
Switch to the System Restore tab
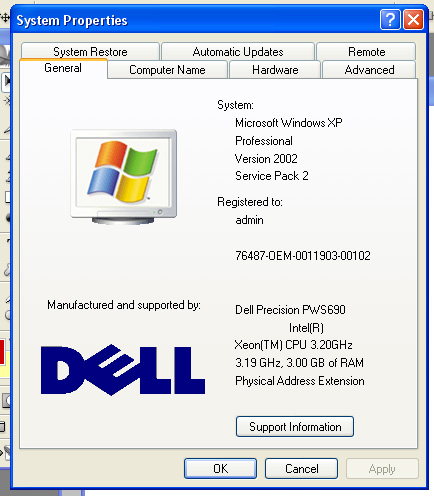pos(90,51)
